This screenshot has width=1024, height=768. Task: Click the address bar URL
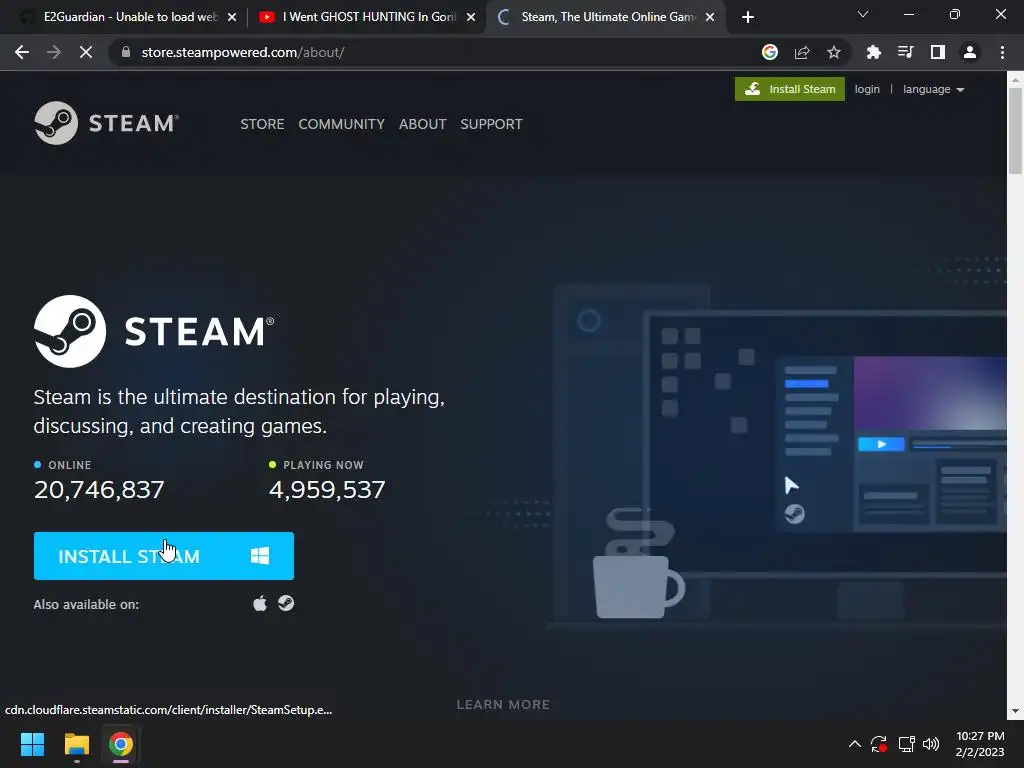tap(243, 52)
